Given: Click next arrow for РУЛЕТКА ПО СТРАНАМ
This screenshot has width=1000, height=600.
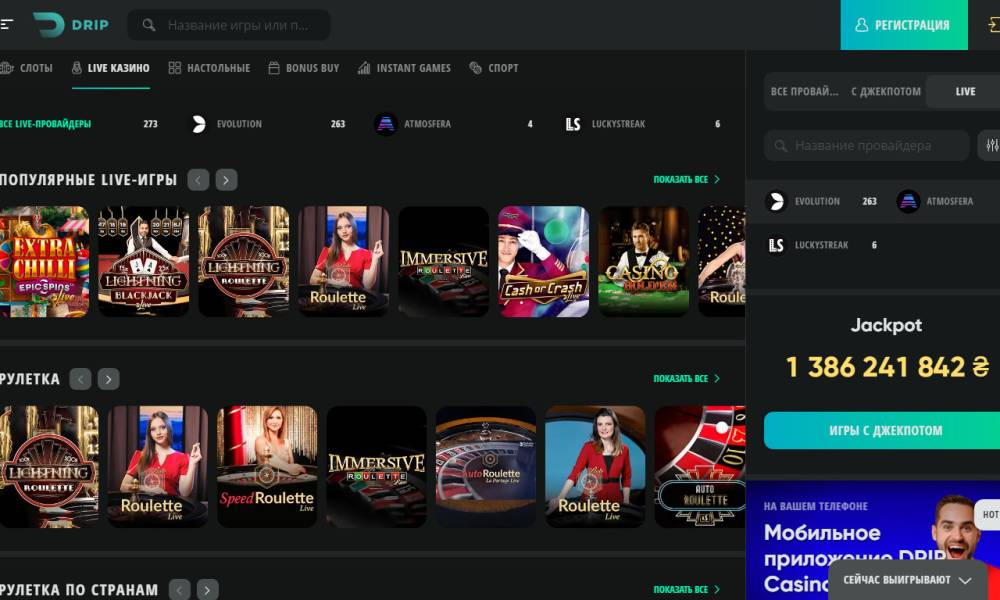Looking at the screenshot, I should [207, 590].
